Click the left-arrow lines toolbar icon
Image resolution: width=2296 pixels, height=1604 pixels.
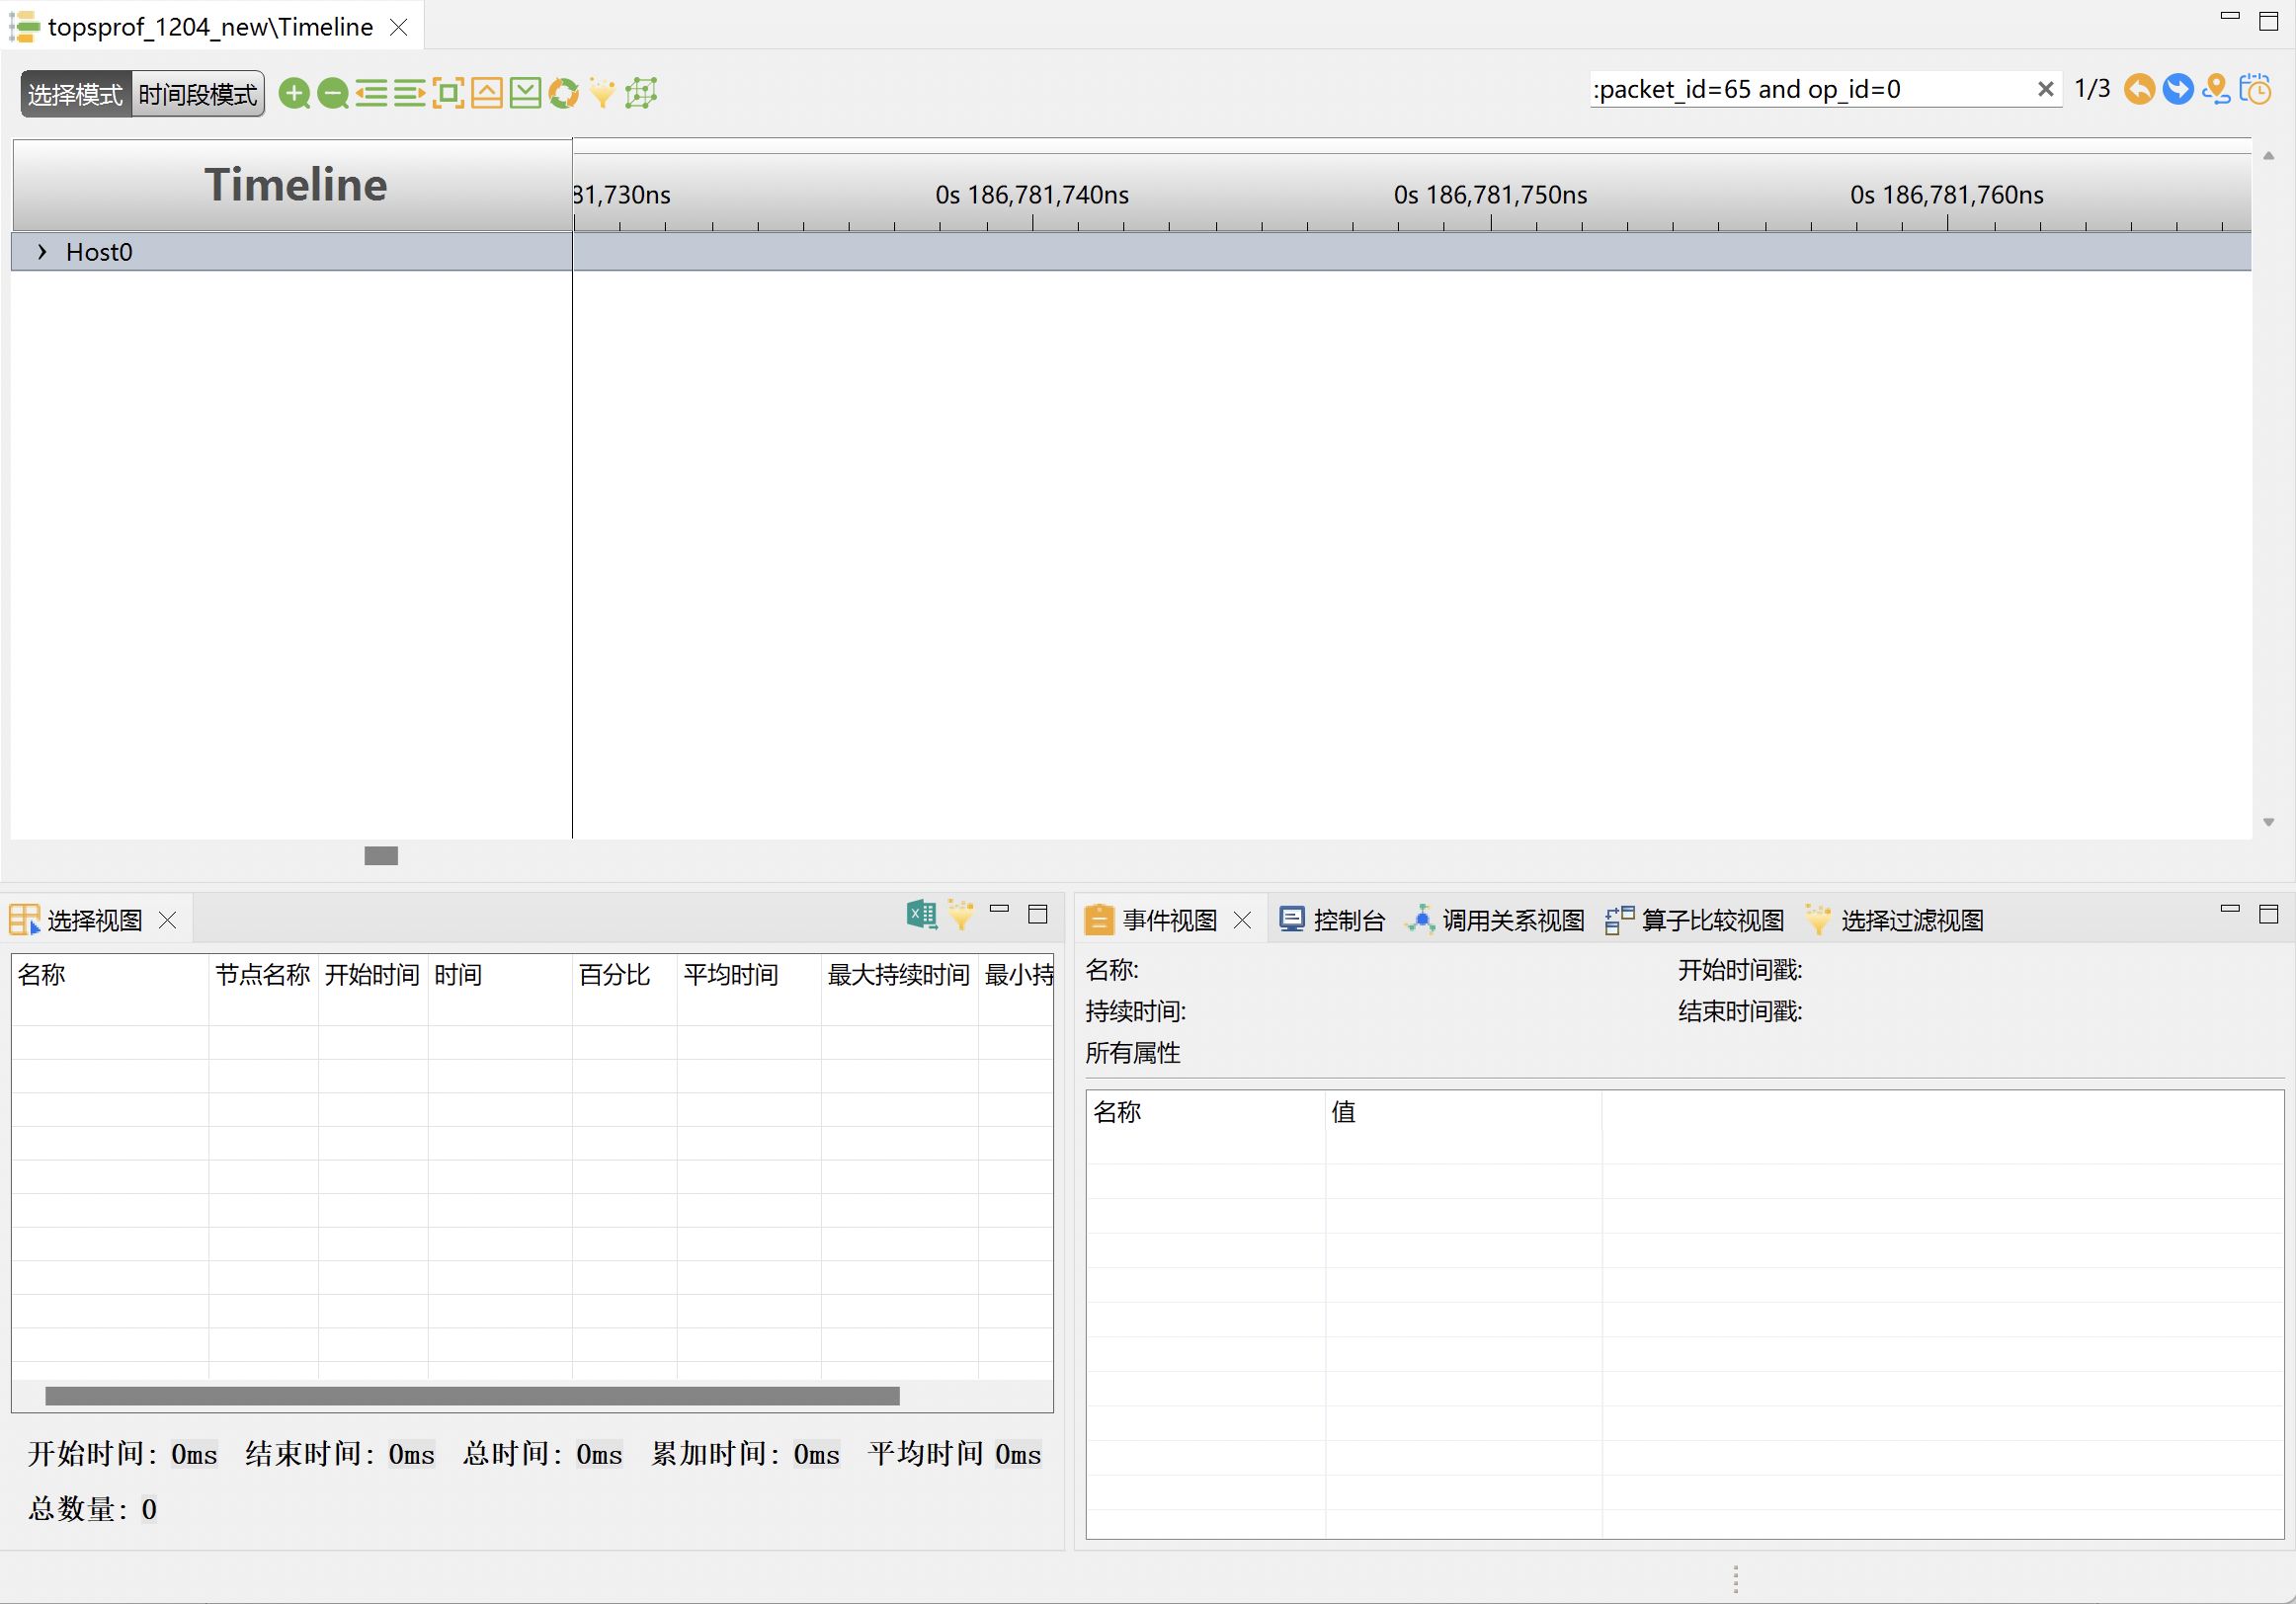pyautogui.click(x=371, y=93)
